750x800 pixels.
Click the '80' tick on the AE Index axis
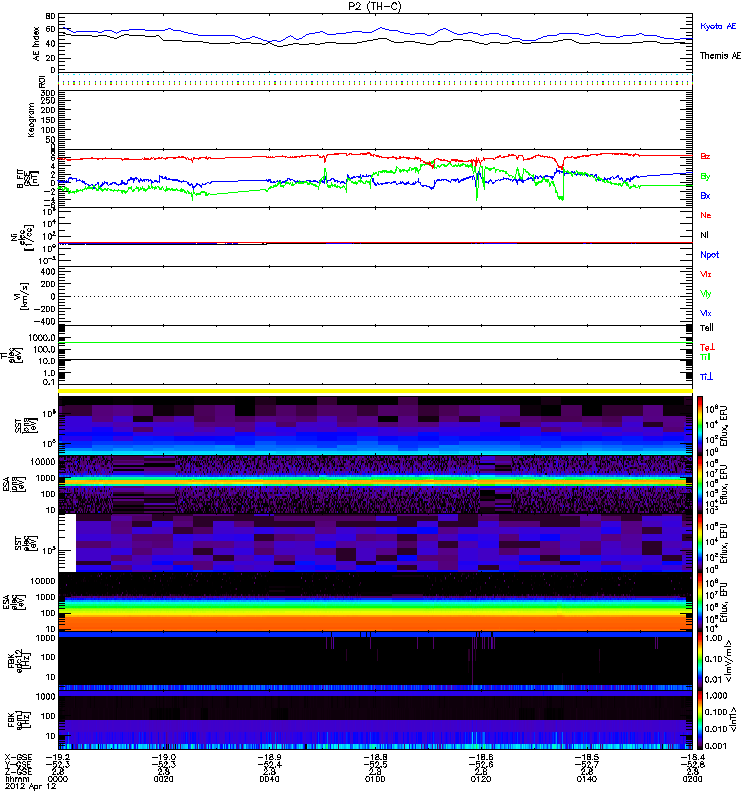point(51,16)
